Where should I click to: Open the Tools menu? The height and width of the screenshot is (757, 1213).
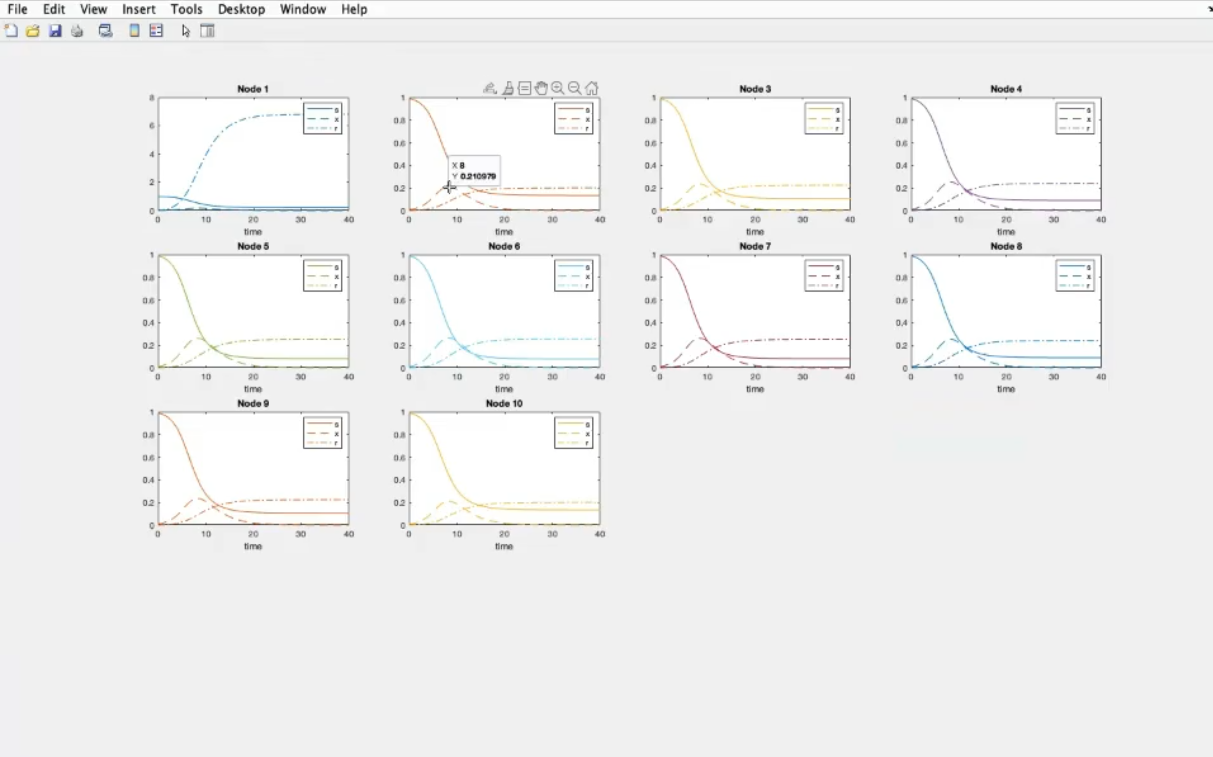coord(186,9)
